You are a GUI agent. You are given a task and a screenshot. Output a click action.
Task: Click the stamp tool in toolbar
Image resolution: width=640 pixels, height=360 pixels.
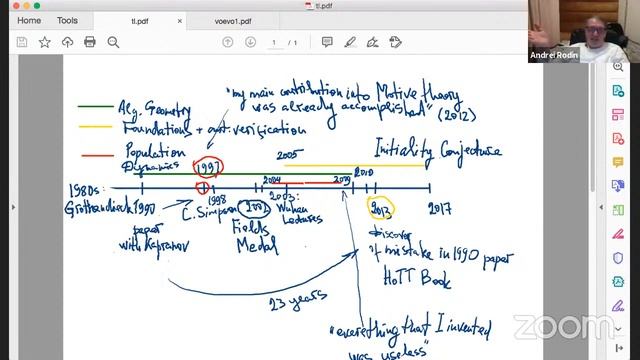[x=396, y=42]
